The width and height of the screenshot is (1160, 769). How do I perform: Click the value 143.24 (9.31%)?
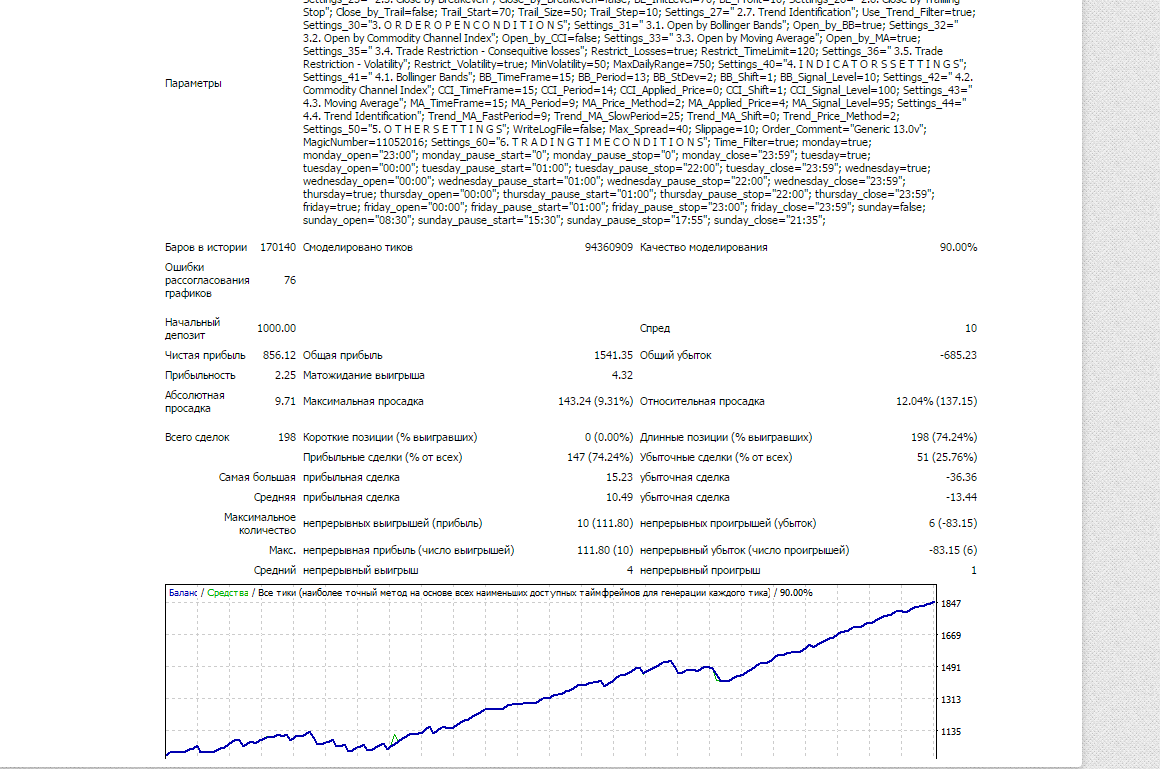[x=596, y=401]
